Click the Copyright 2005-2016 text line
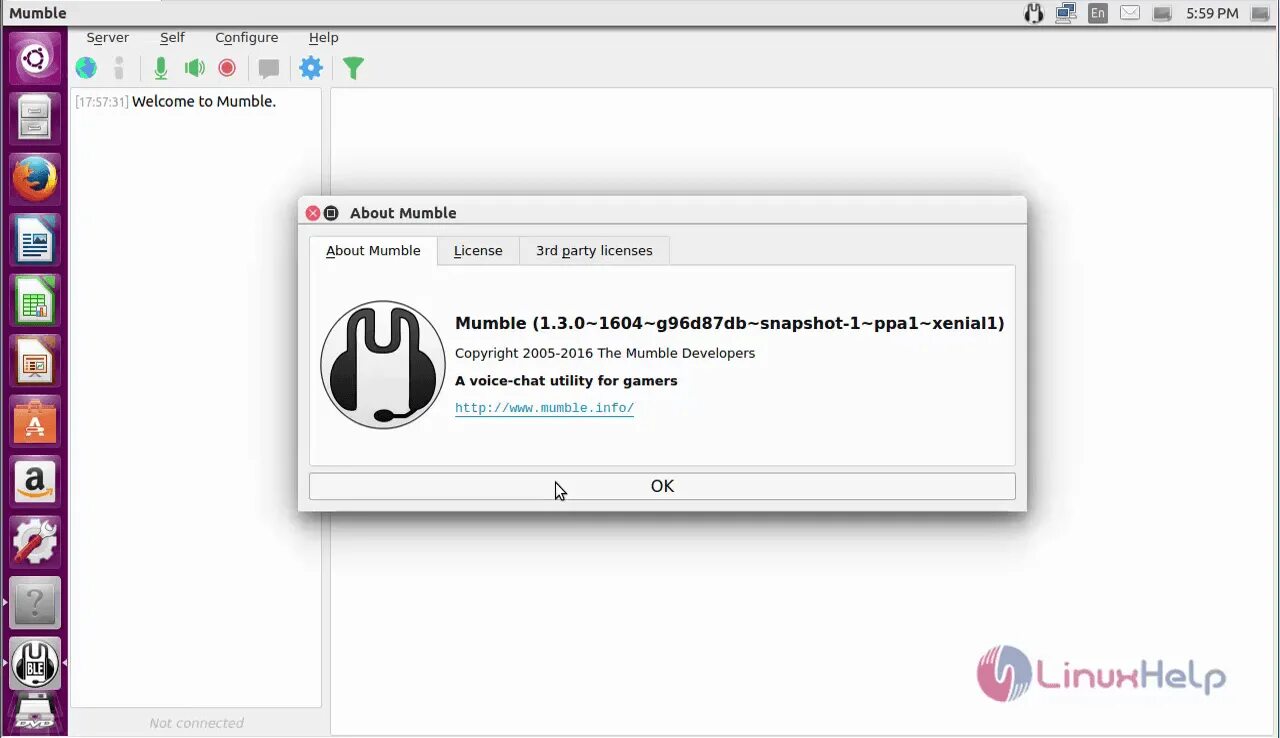Screen dimensions: 1280x738 [605, 353]
